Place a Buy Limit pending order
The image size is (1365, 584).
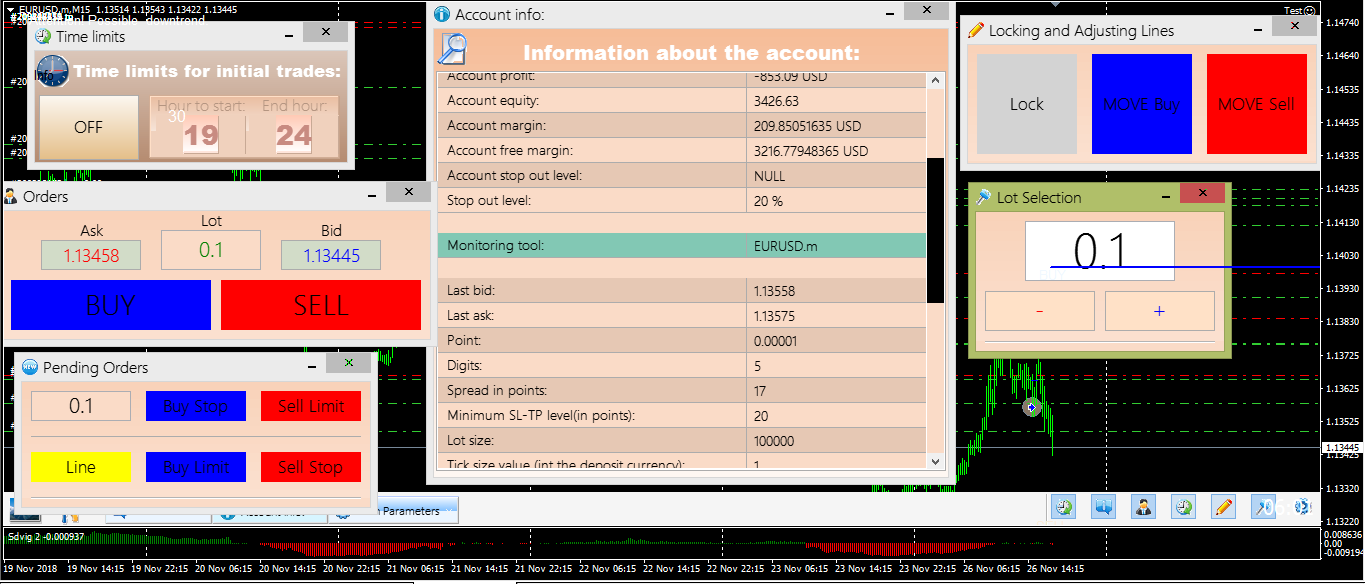(196, 467)
